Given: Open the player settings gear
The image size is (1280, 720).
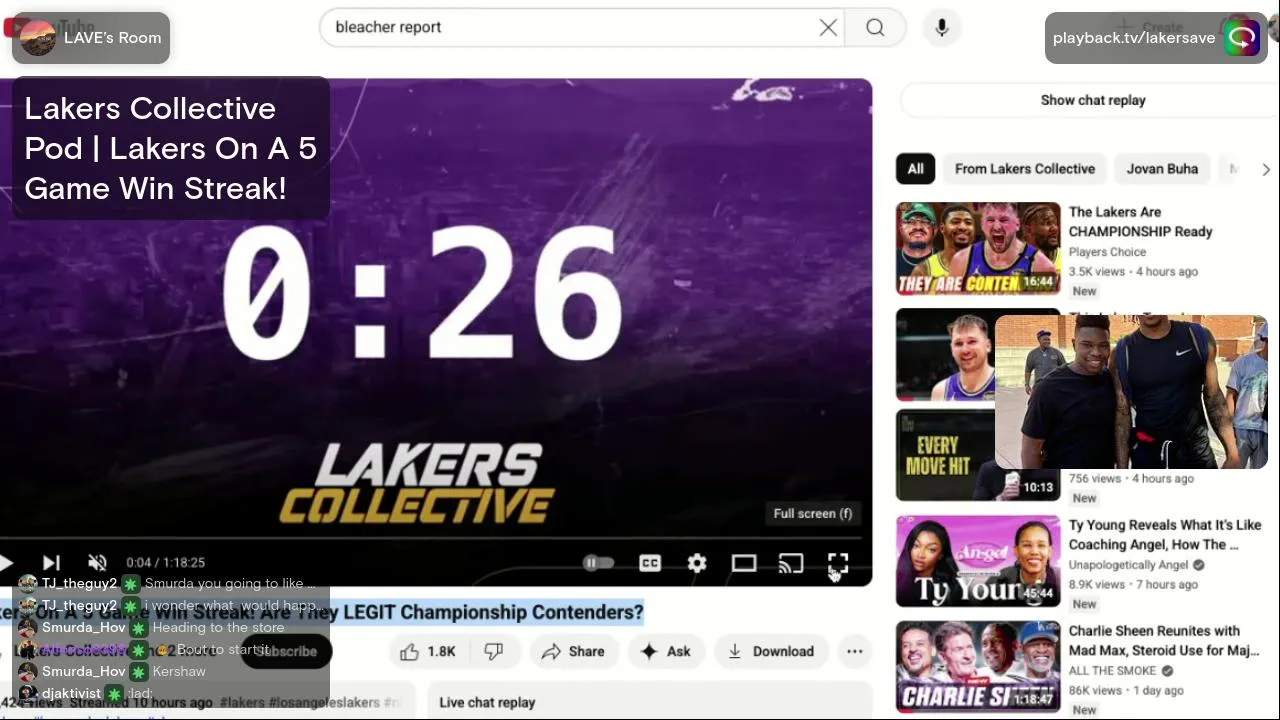Looking at the screenshot, I should [697, 563].
